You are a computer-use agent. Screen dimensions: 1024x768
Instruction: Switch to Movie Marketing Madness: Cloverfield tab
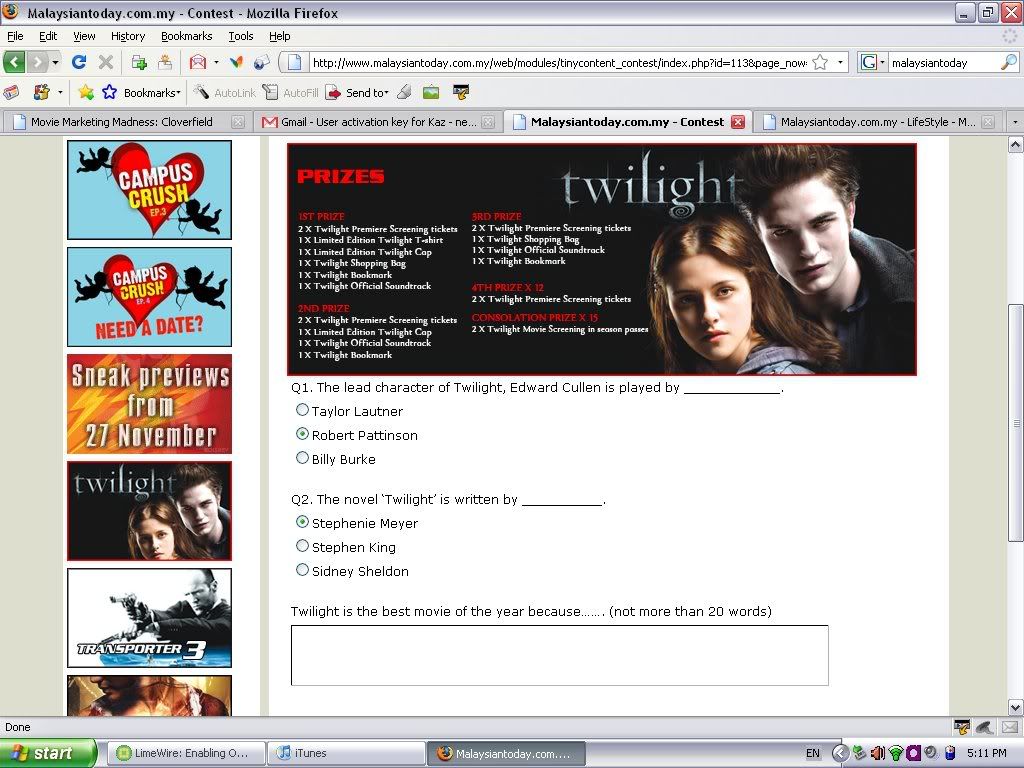coord(127,121)
